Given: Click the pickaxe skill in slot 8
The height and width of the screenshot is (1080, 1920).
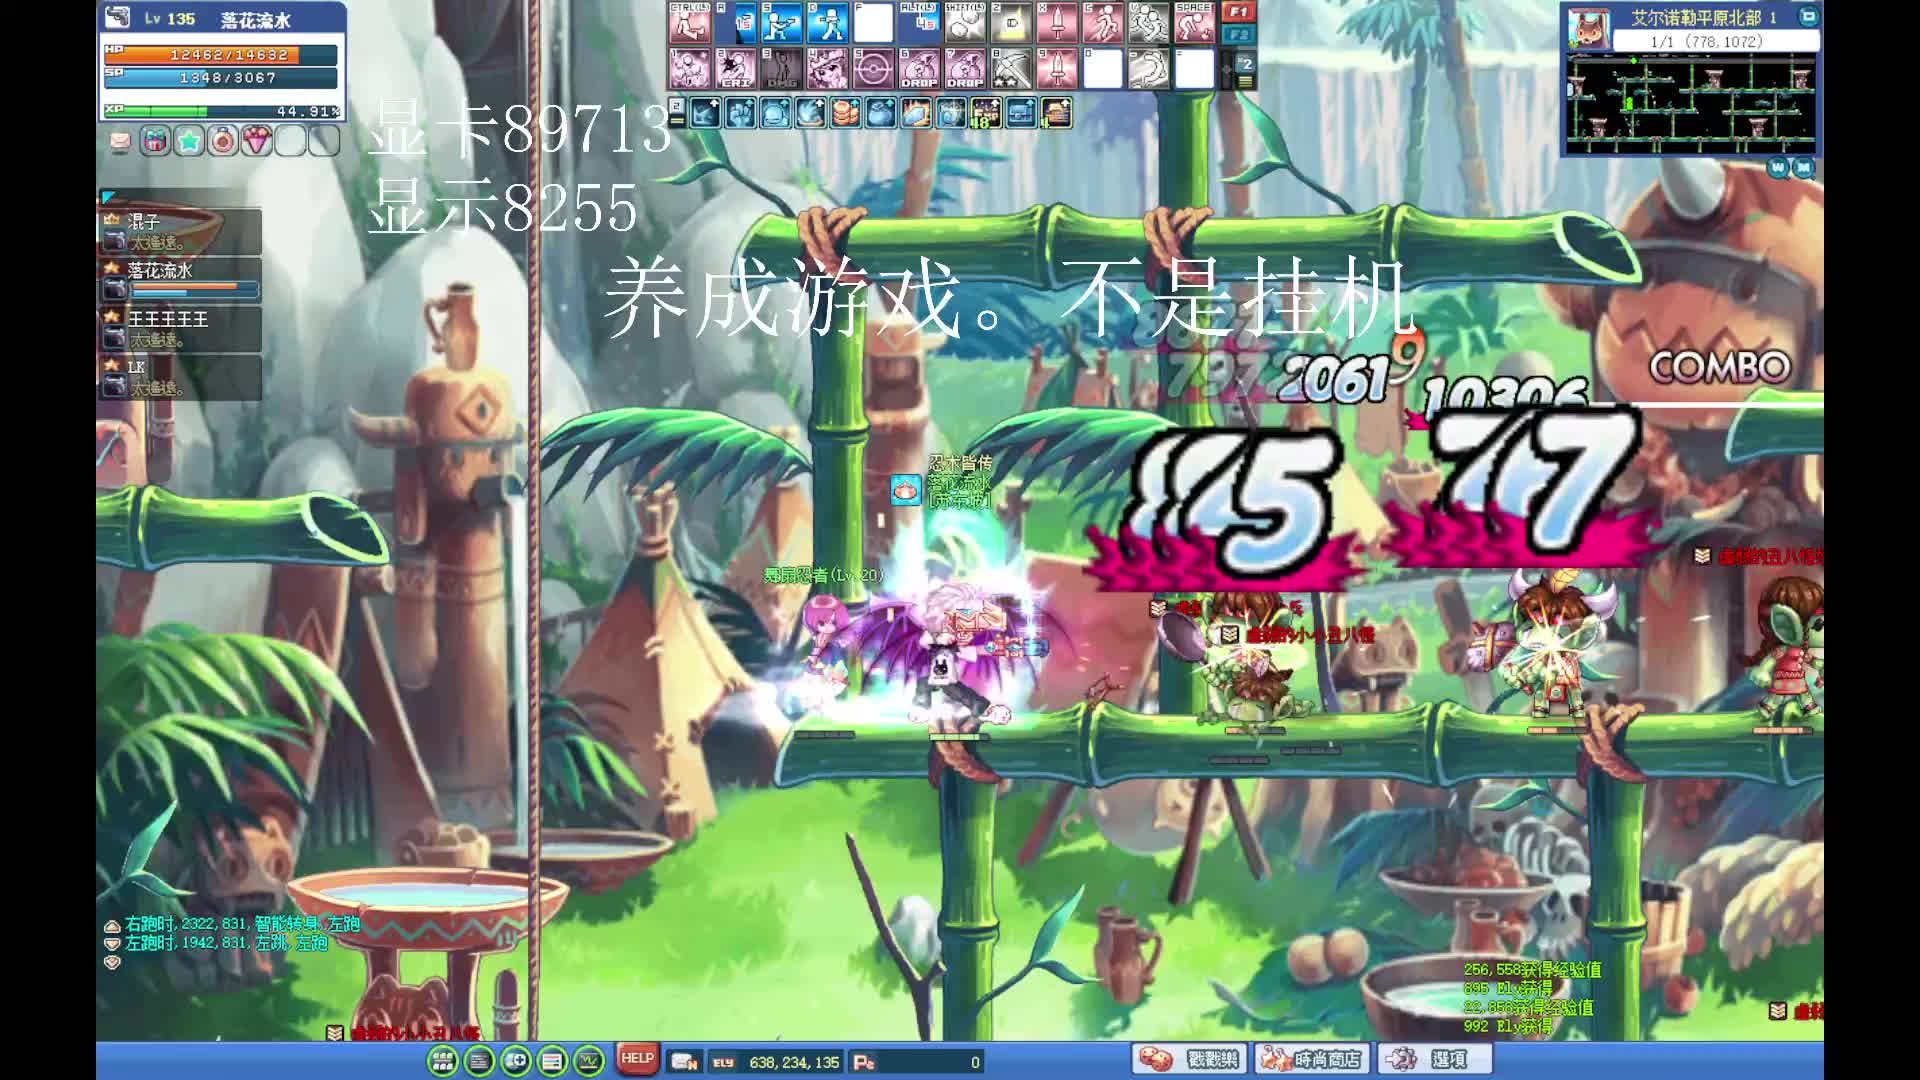Looking at the screenshot, I should 1011,68.
